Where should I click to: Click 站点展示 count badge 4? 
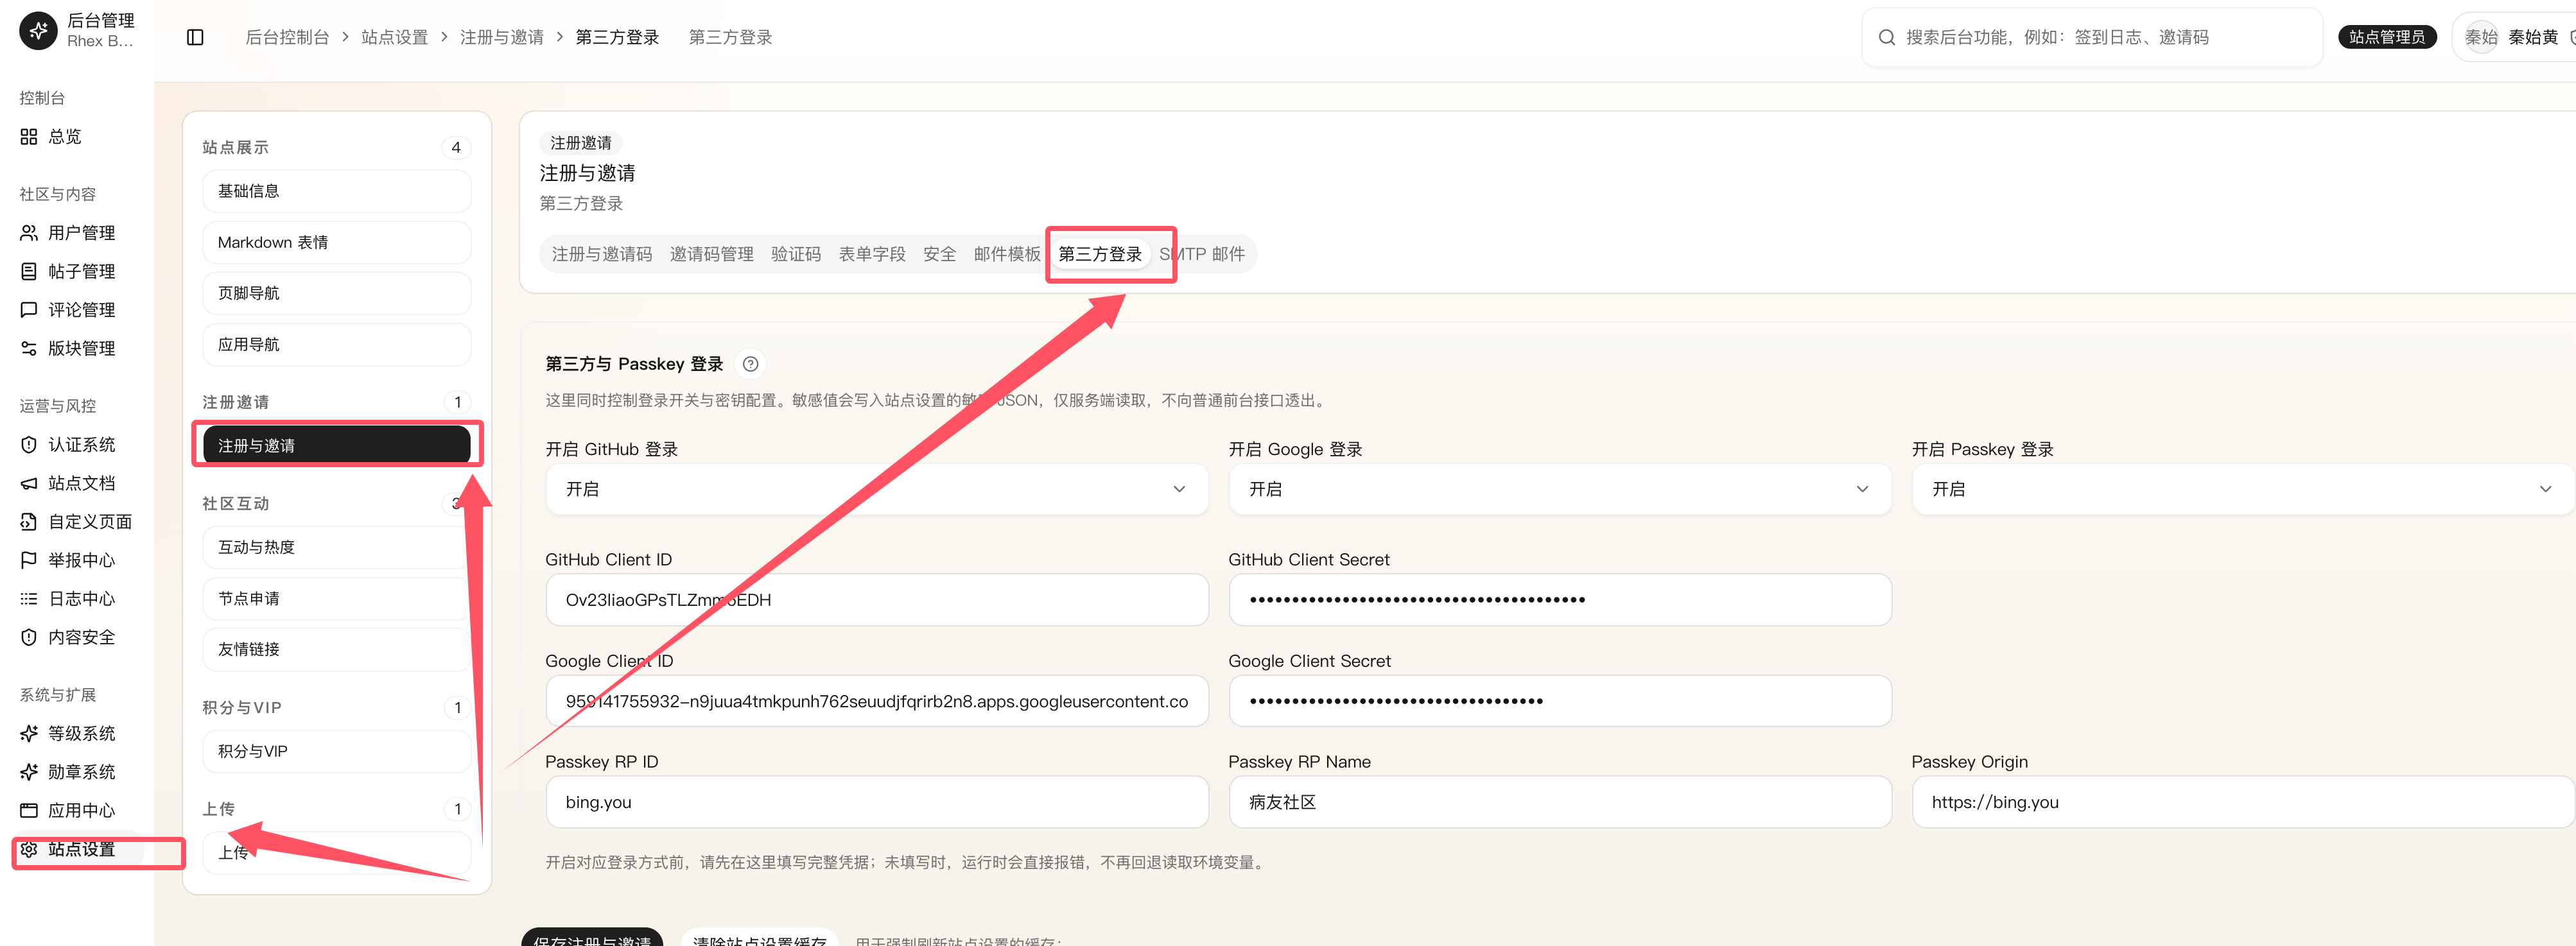tap(456, 147)
